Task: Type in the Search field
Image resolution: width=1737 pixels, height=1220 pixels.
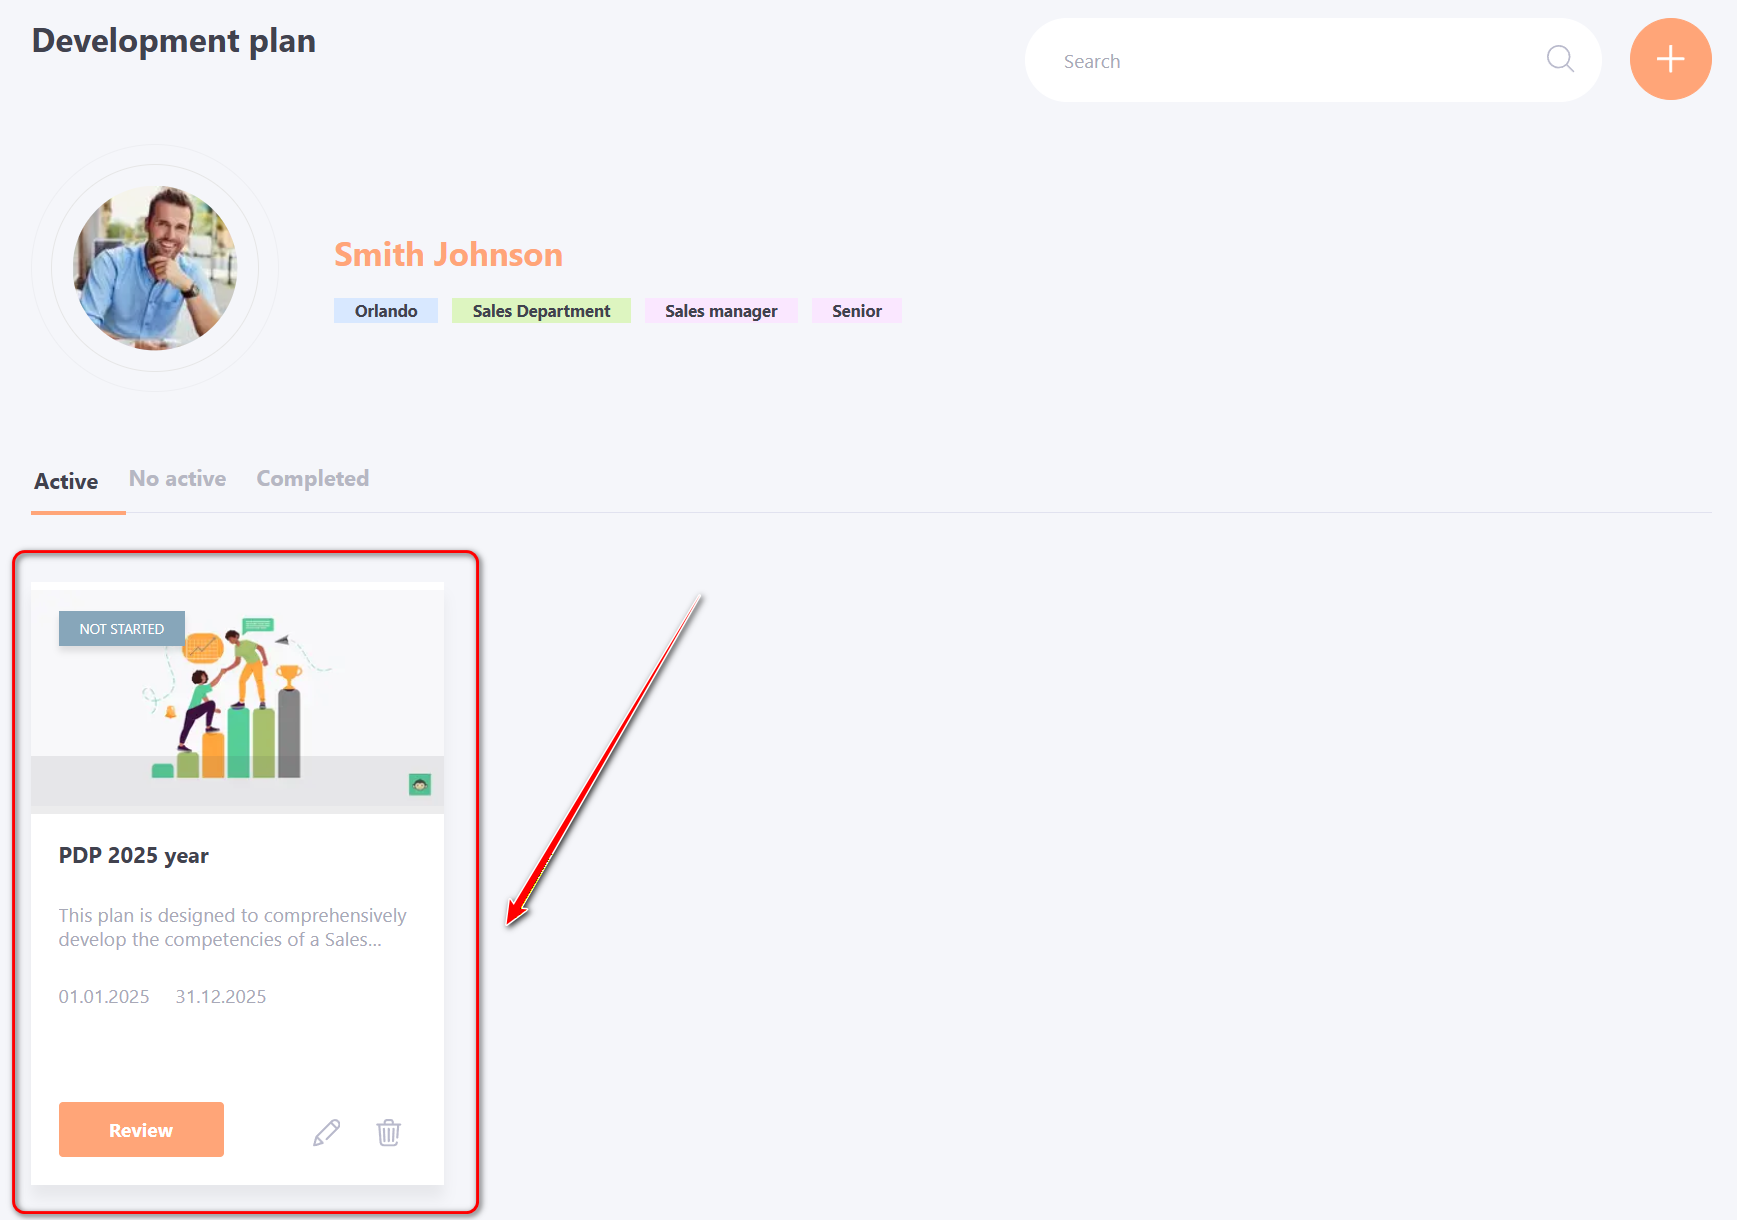Action: [1290, 61]
